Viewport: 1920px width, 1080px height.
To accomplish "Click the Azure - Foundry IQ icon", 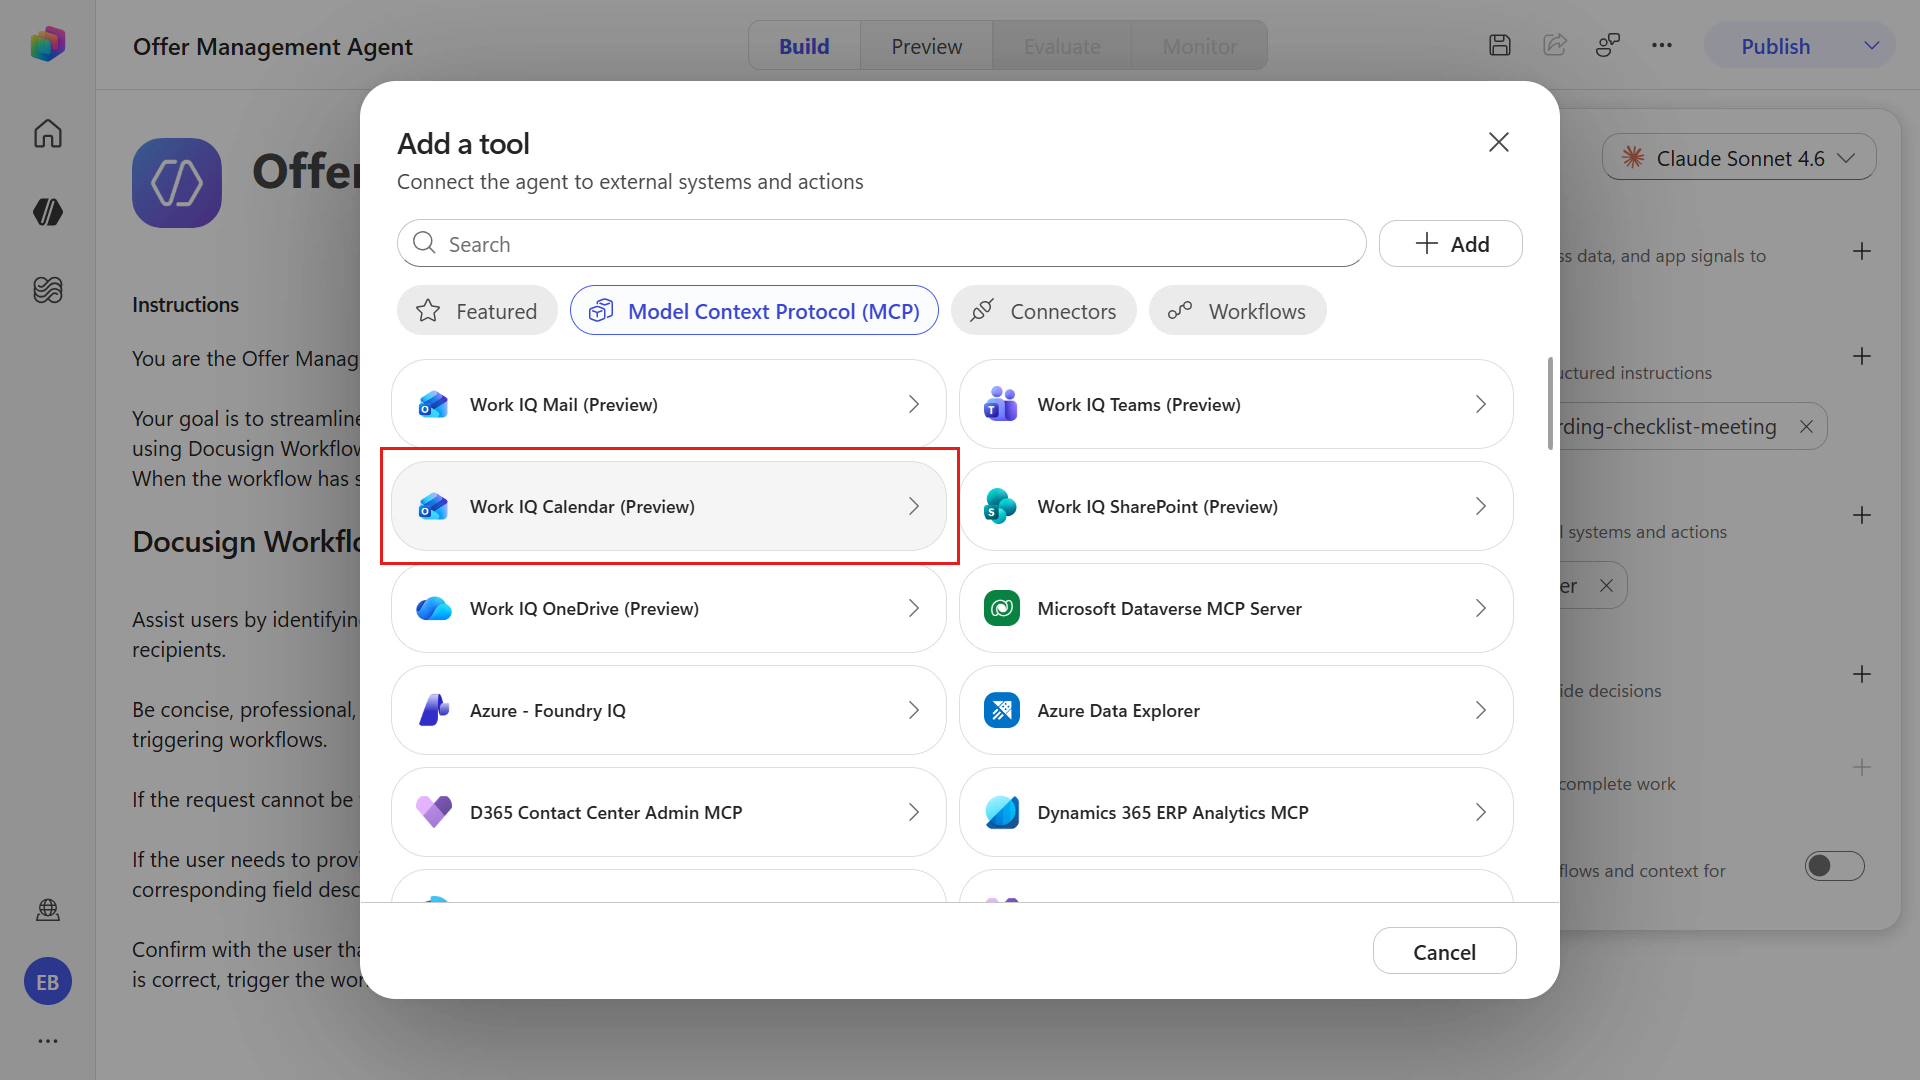I will click(x=434, y=710).
